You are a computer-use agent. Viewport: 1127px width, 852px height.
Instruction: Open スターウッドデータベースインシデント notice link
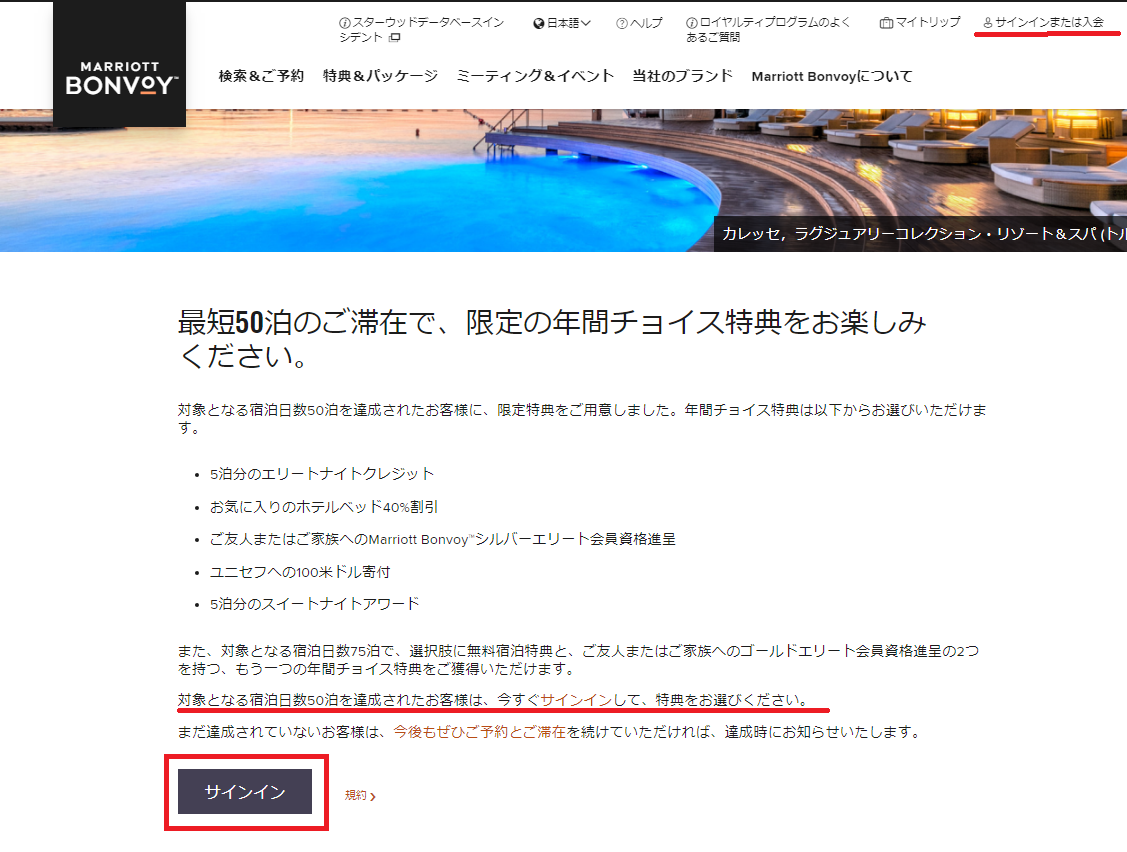(422, 29)
